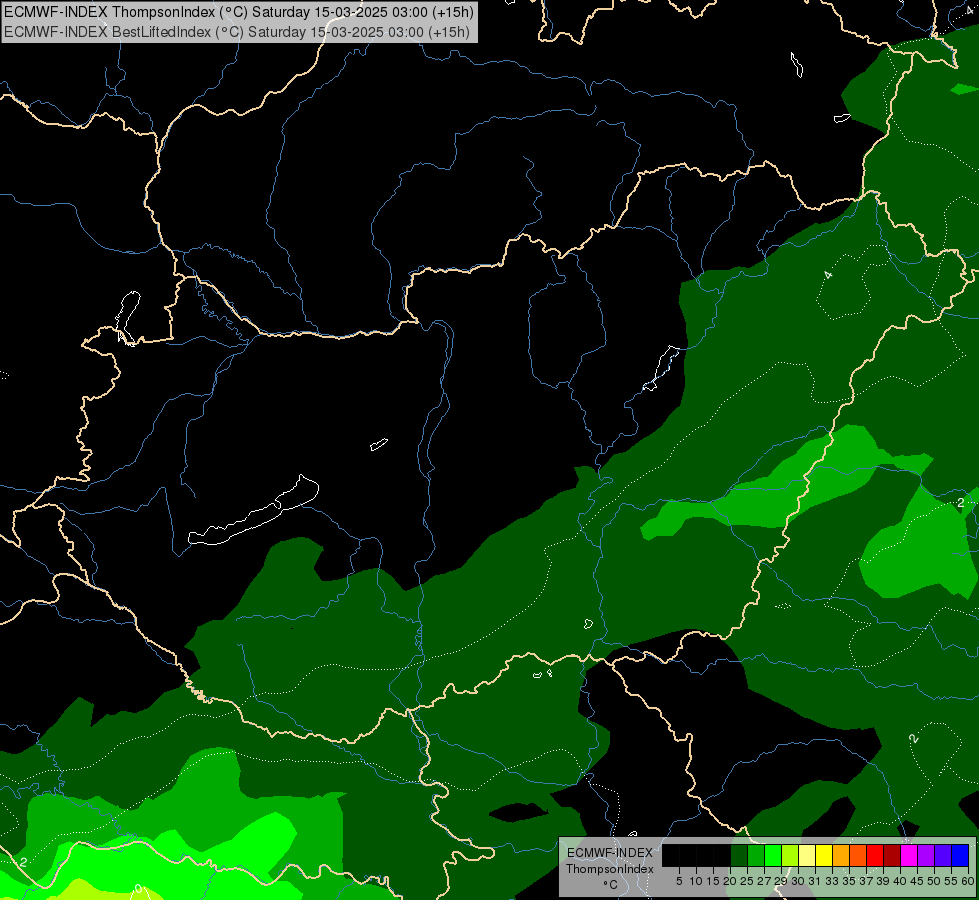Select the bright green 27–29 legend swatch

click(x=772, y=855)
